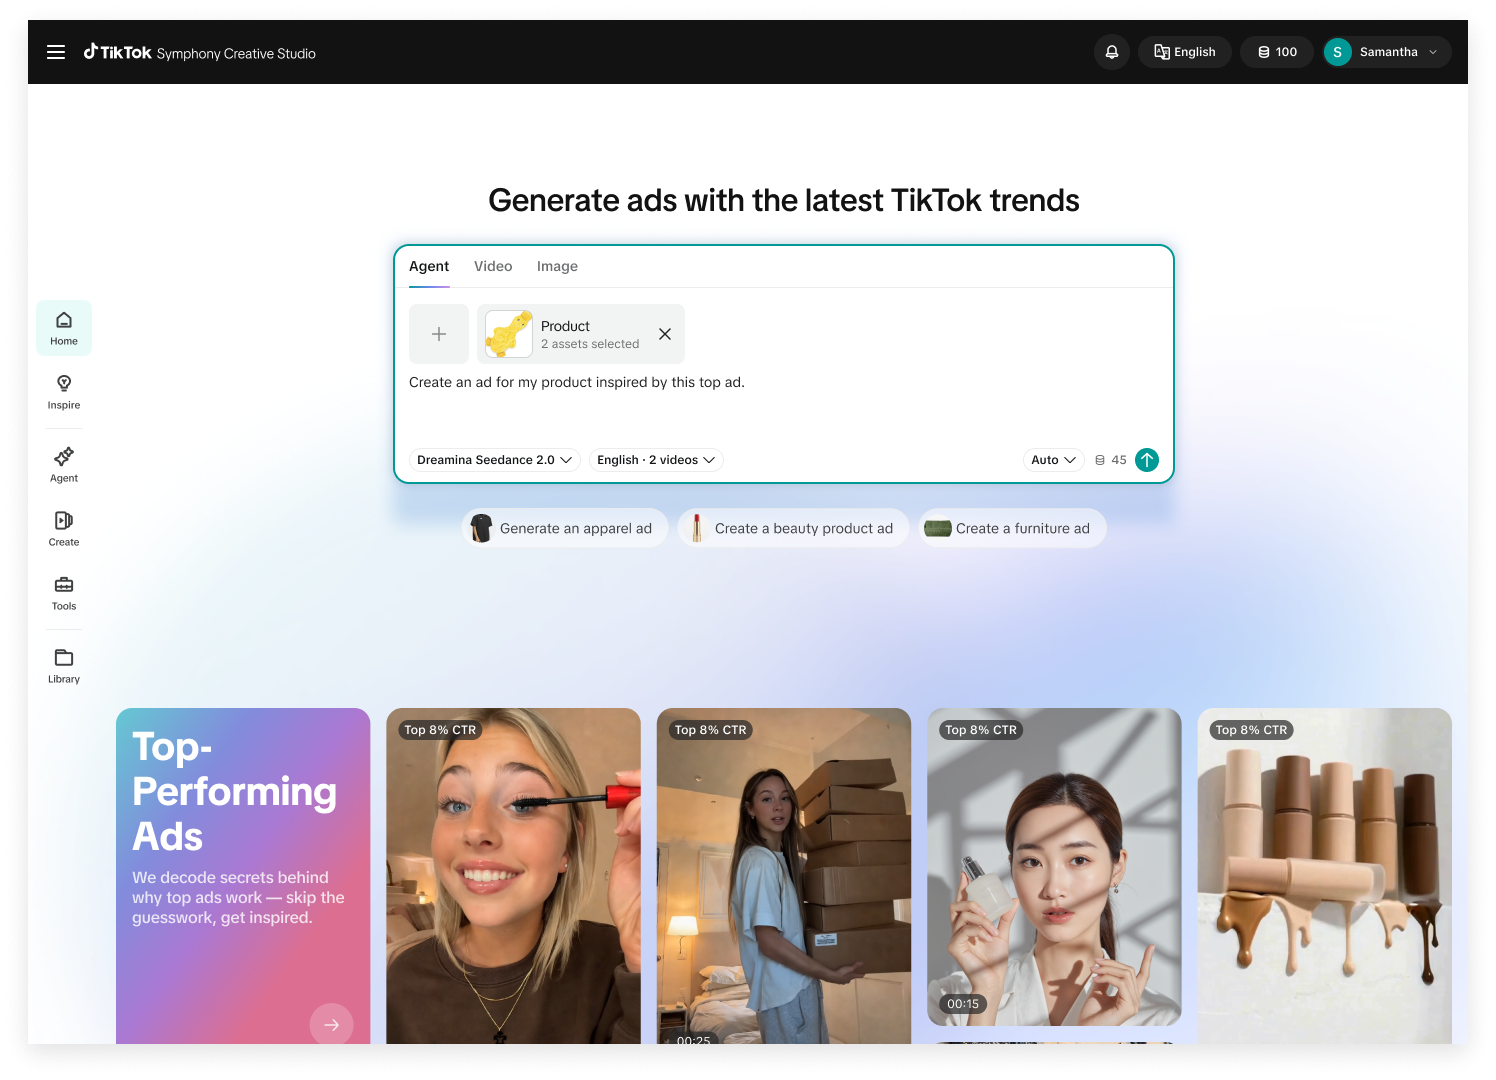
Task: Open the mascara application ad video
Action: [513, 876]
